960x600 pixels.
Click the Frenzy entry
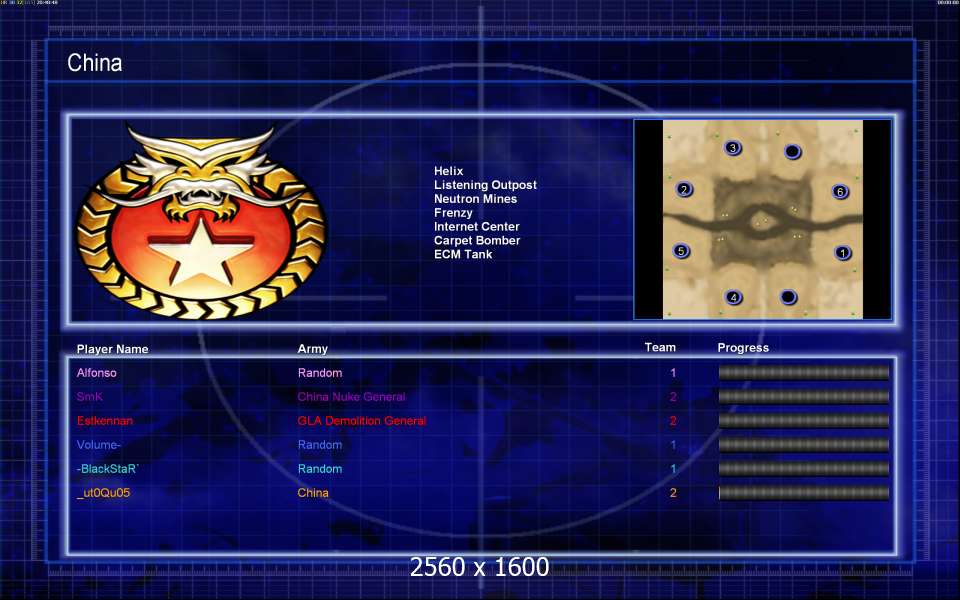tap(453, 212)
